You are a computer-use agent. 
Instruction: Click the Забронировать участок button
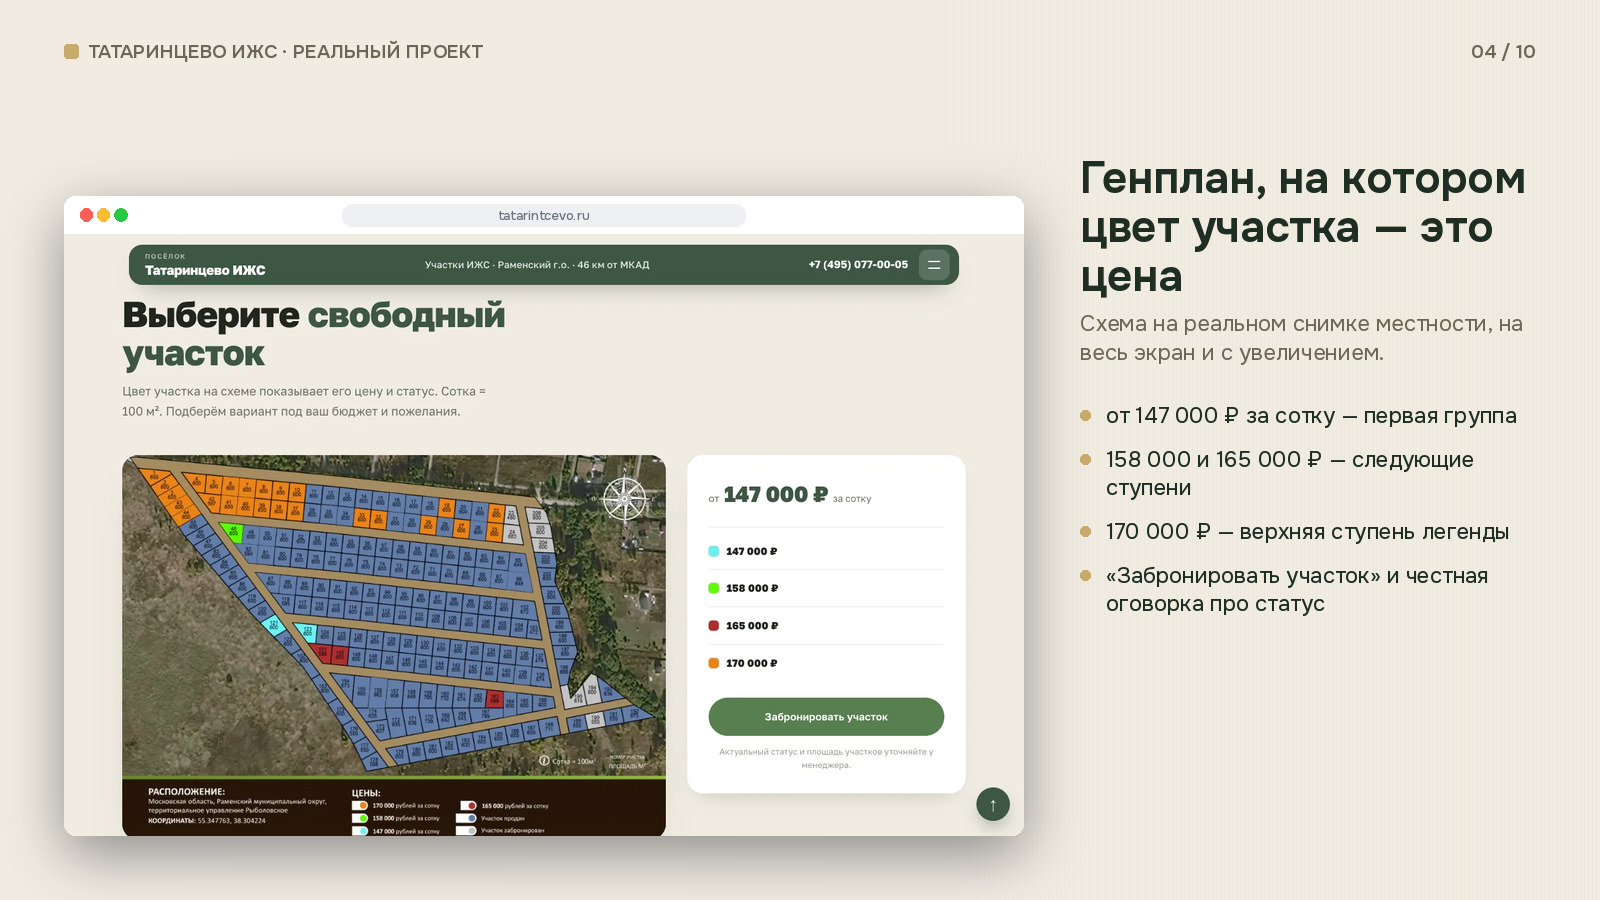[x=826, y=717]
